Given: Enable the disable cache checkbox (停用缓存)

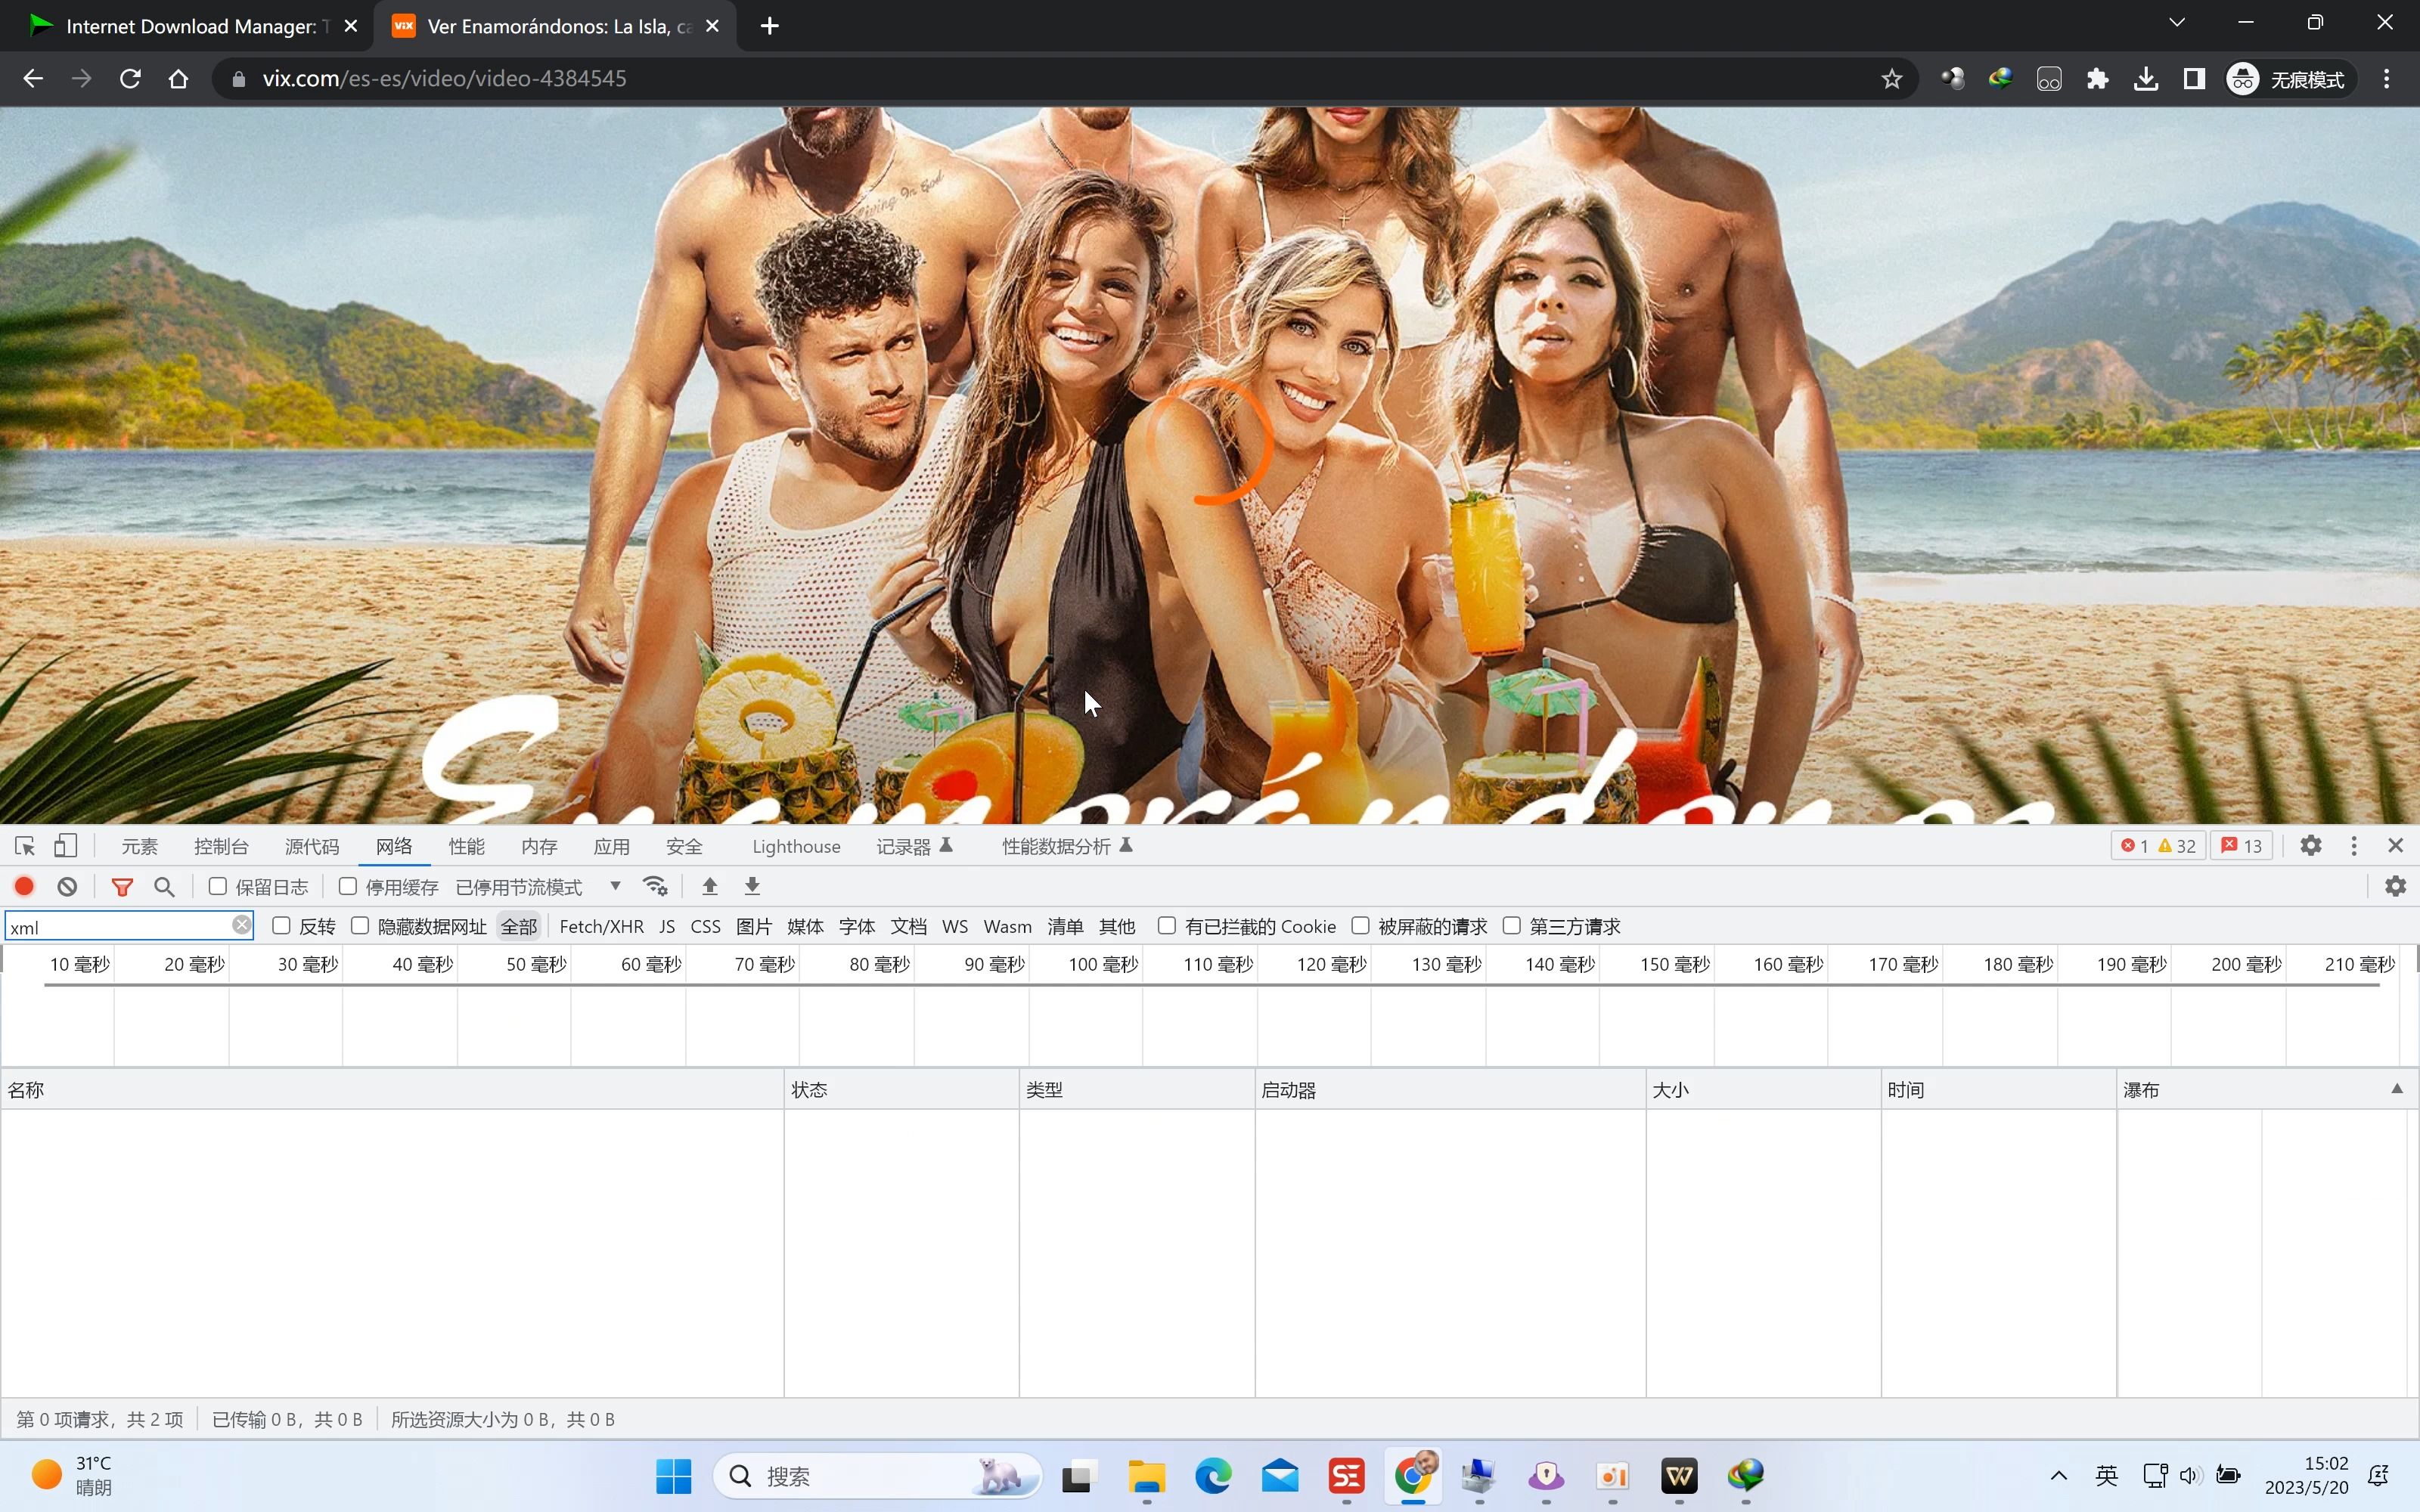Looking at the screenshot, I should coord(348,886).
